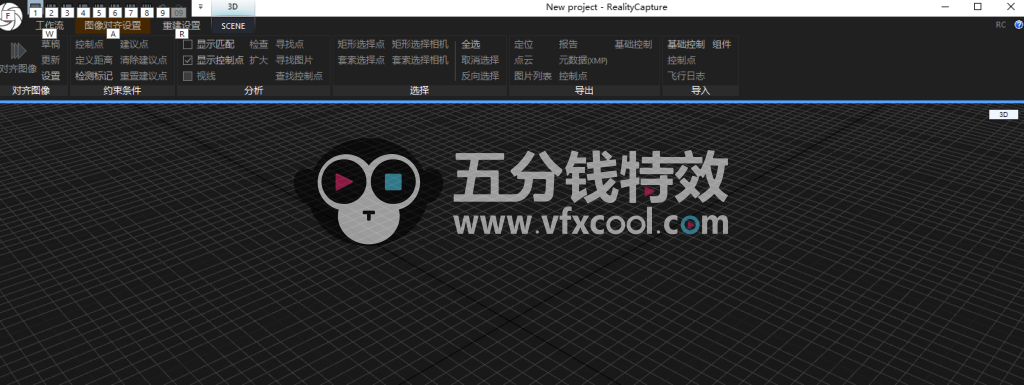Image resolution: width=1024 pixels, height=385 pixels.
Task: Click the RealityCapture application logo button
Action: (x=10, y=17)
